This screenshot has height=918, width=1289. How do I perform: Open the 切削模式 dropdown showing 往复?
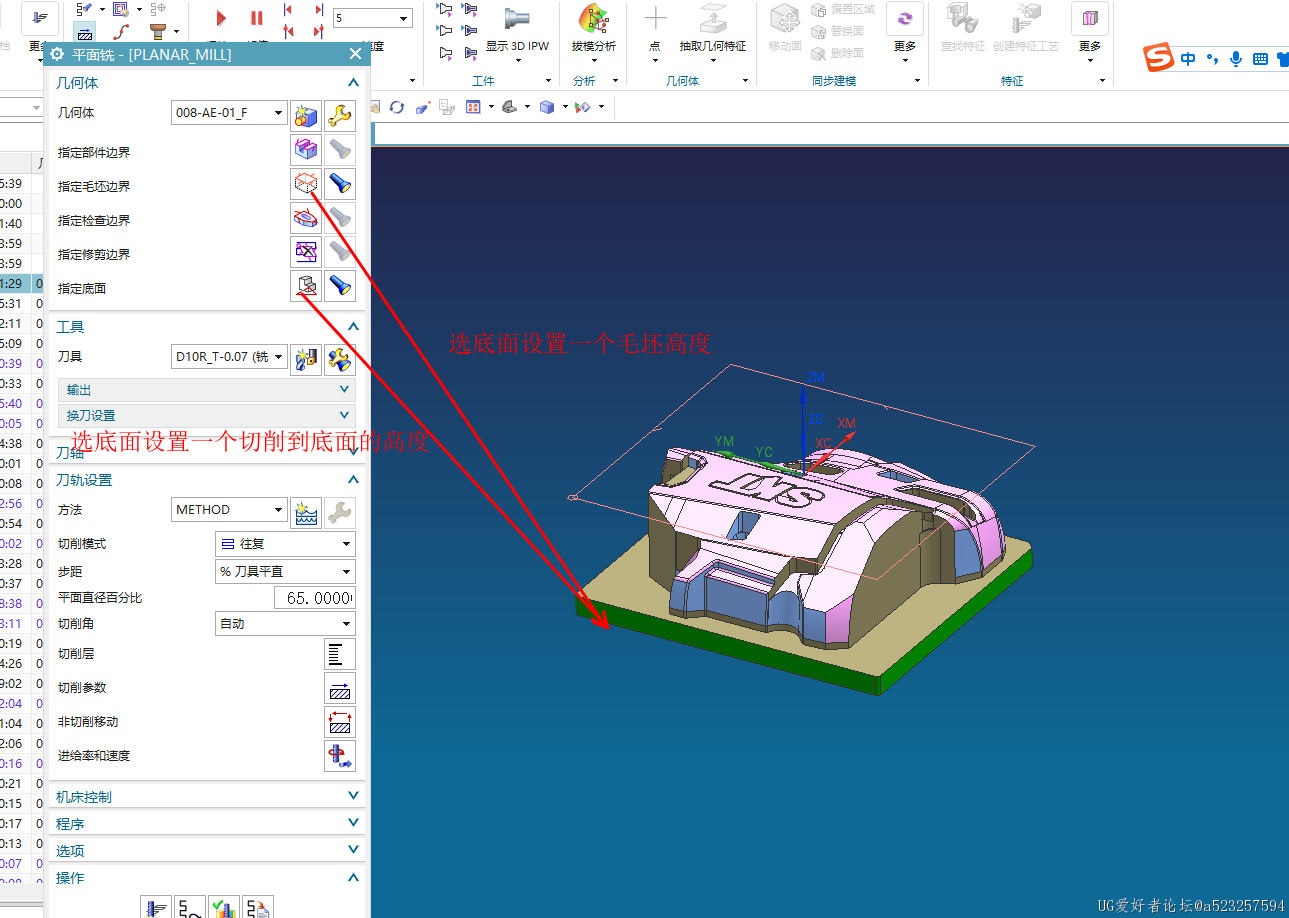[x=285, y=544]
